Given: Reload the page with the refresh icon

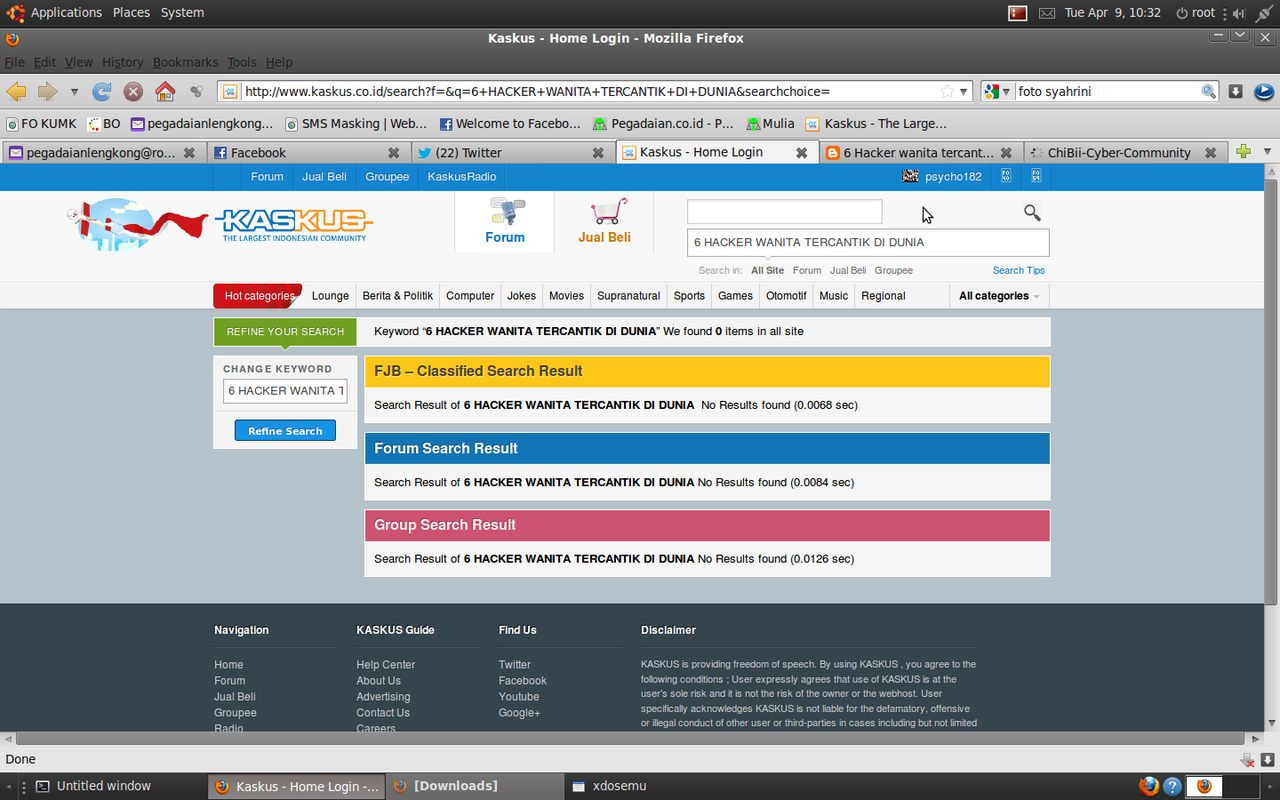Looking at the screenshot, I should click(x=101, y=91).
